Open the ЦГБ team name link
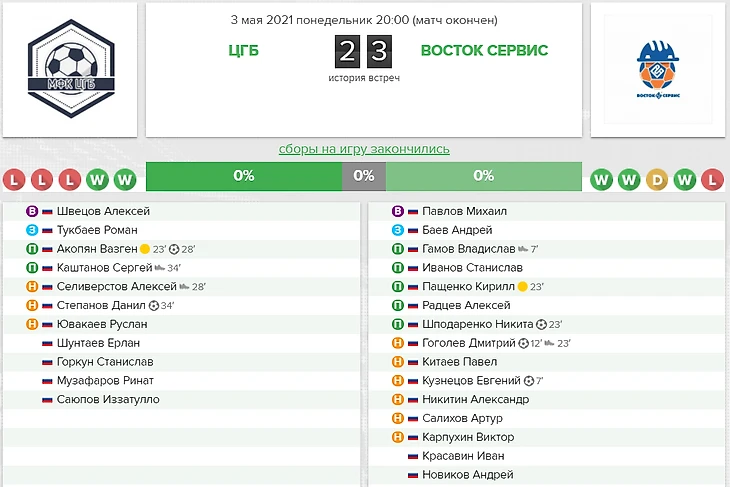 [x=242, y=50]
